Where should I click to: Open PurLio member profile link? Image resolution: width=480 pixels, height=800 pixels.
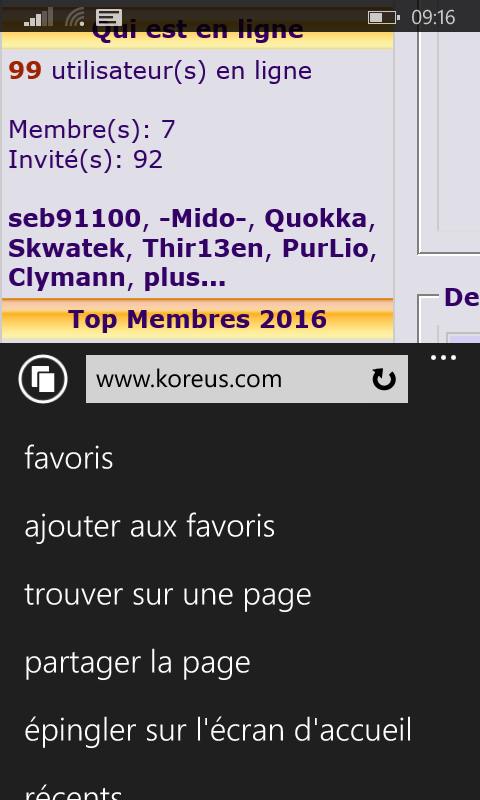[x=325, y=248]
